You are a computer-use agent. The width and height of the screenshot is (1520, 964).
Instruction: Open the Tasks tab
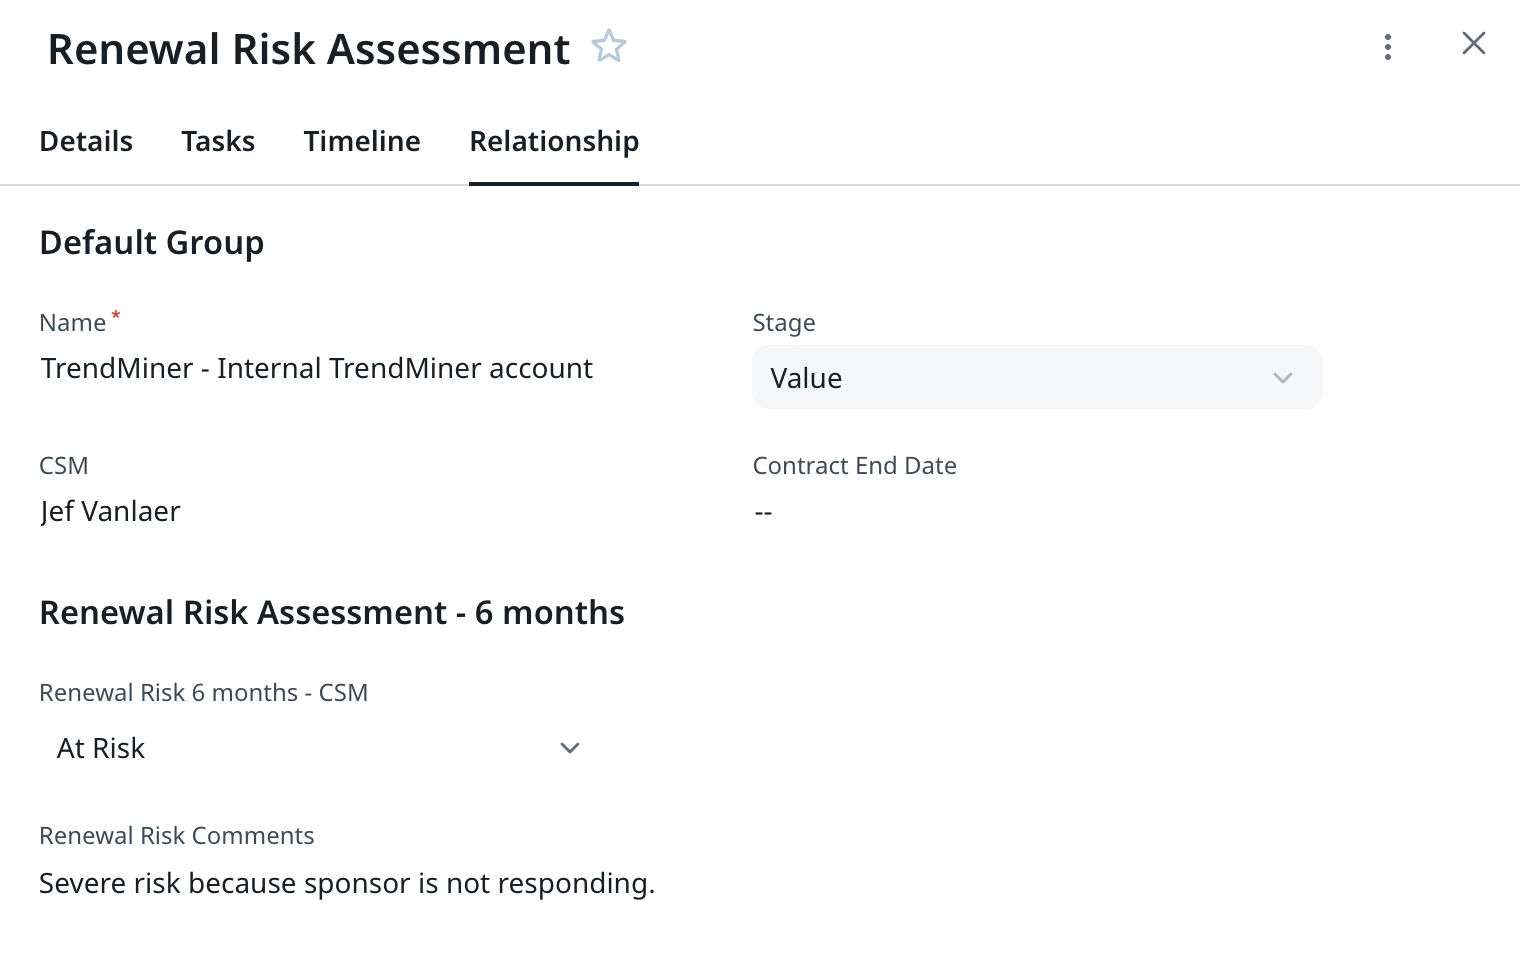218,141
